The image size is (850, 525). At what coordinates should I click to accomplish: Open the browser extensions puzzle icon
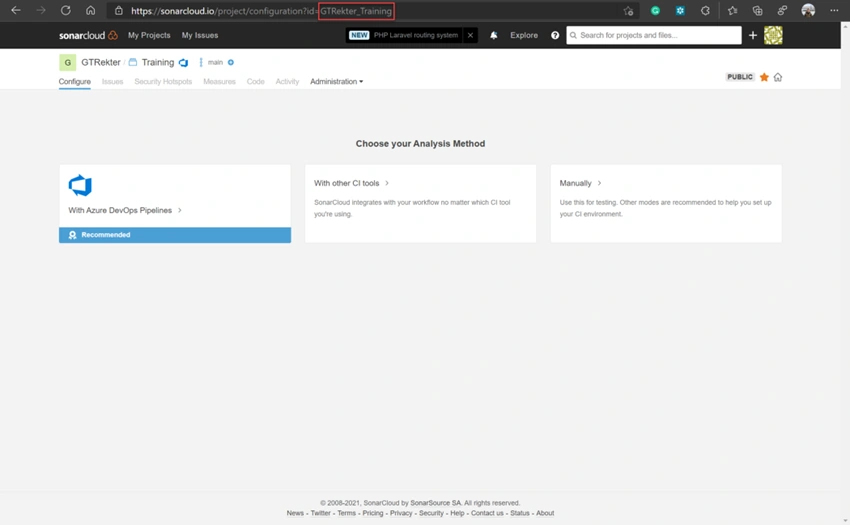click(705, 10)
